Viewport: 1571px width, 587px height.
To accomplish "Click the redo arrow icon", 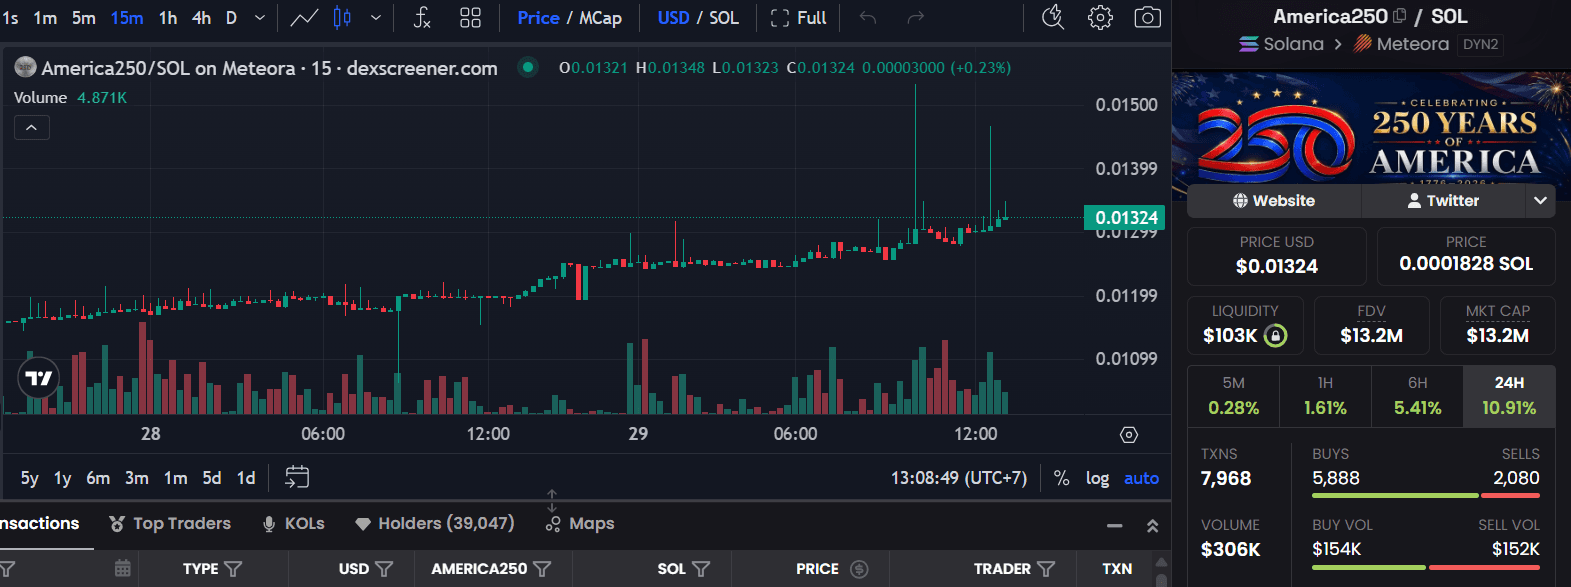I will (915, 18).
